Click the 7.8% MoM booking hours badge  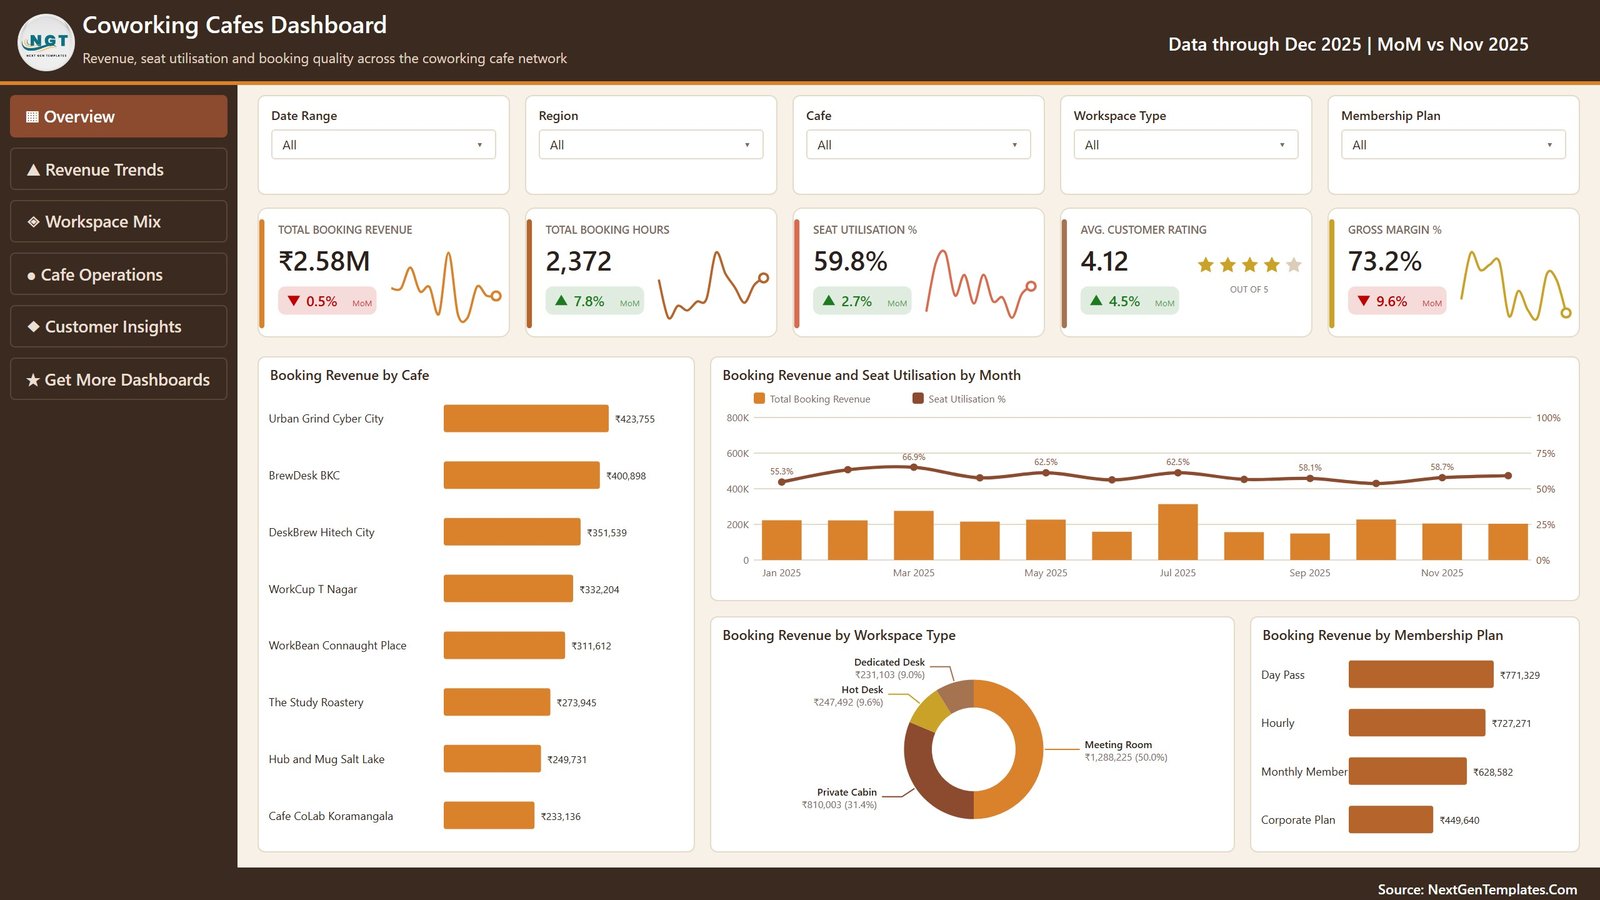595,301
